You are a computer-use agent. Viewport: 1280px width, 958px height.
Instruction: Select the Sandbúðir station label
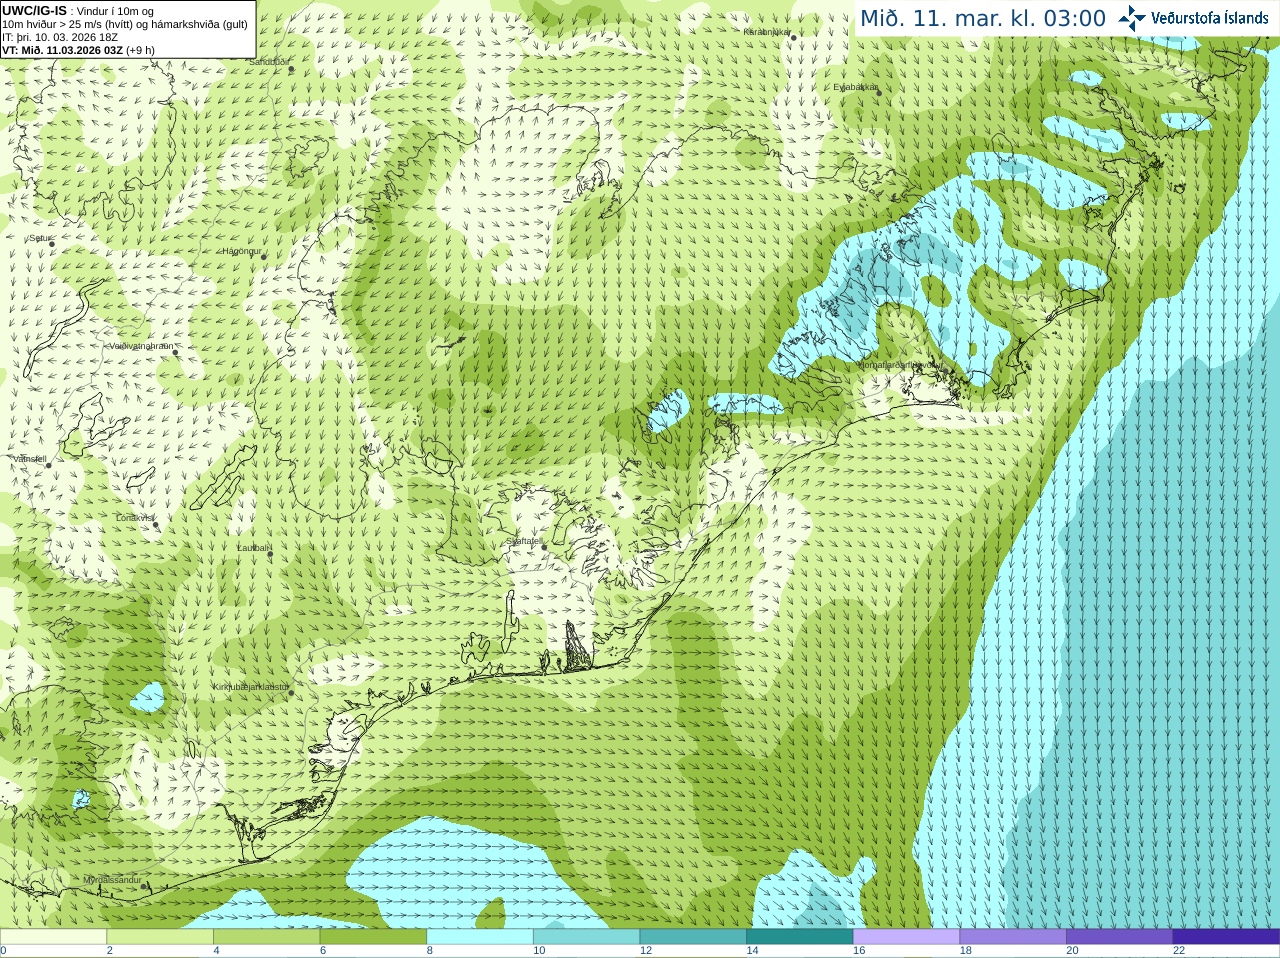[x=269, y=61]
